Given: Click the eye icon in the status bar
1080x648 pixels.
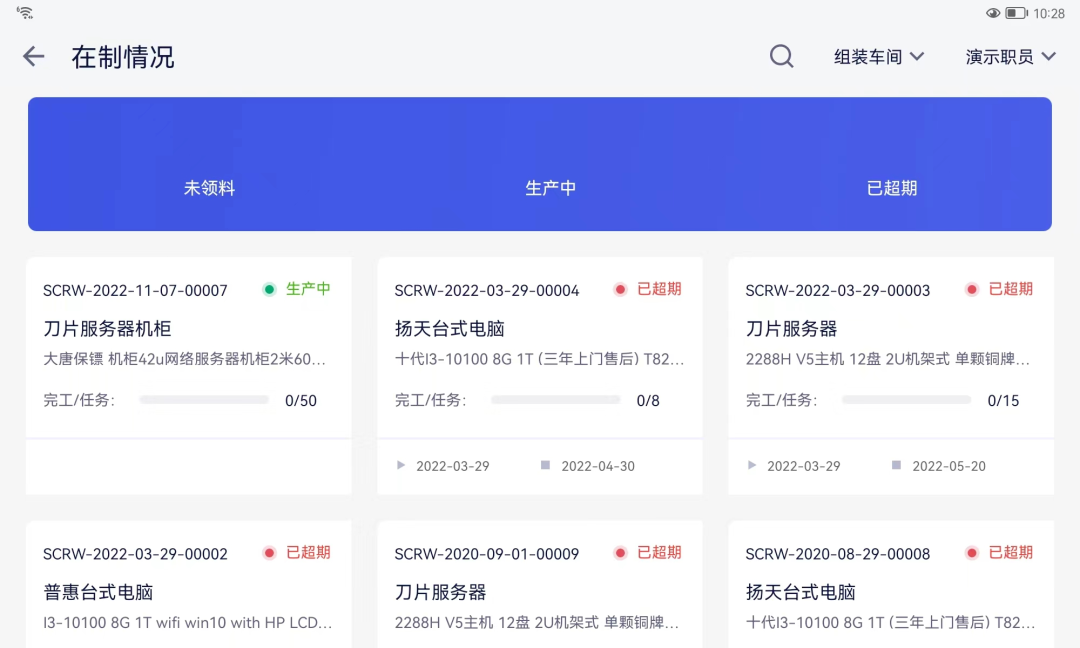Looking at the screenshot, I should 991,12.
